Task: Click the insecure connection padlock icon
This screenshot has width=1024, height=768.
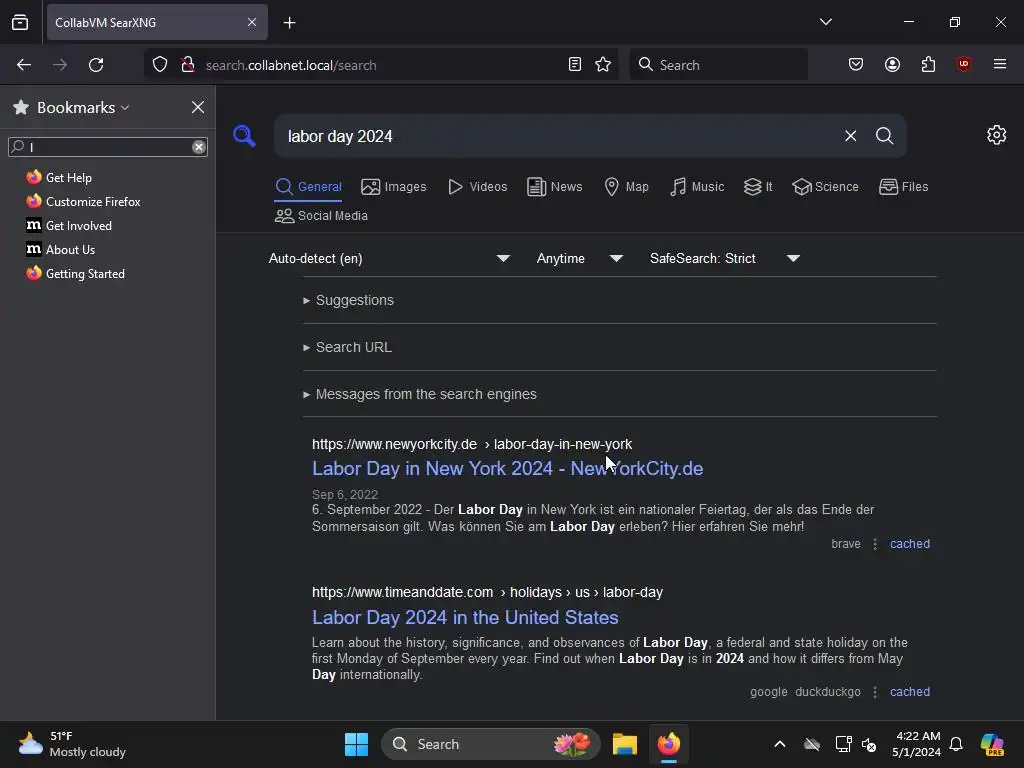Action: 188,65
